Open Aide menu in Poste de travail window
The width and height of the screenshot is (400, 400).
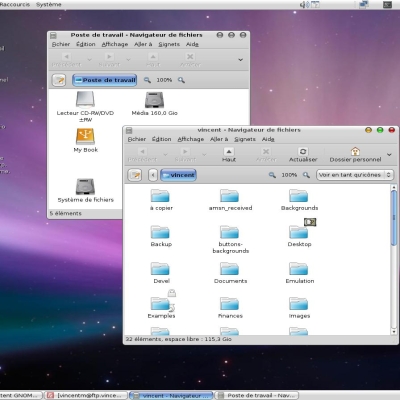[x=192, y=44]
